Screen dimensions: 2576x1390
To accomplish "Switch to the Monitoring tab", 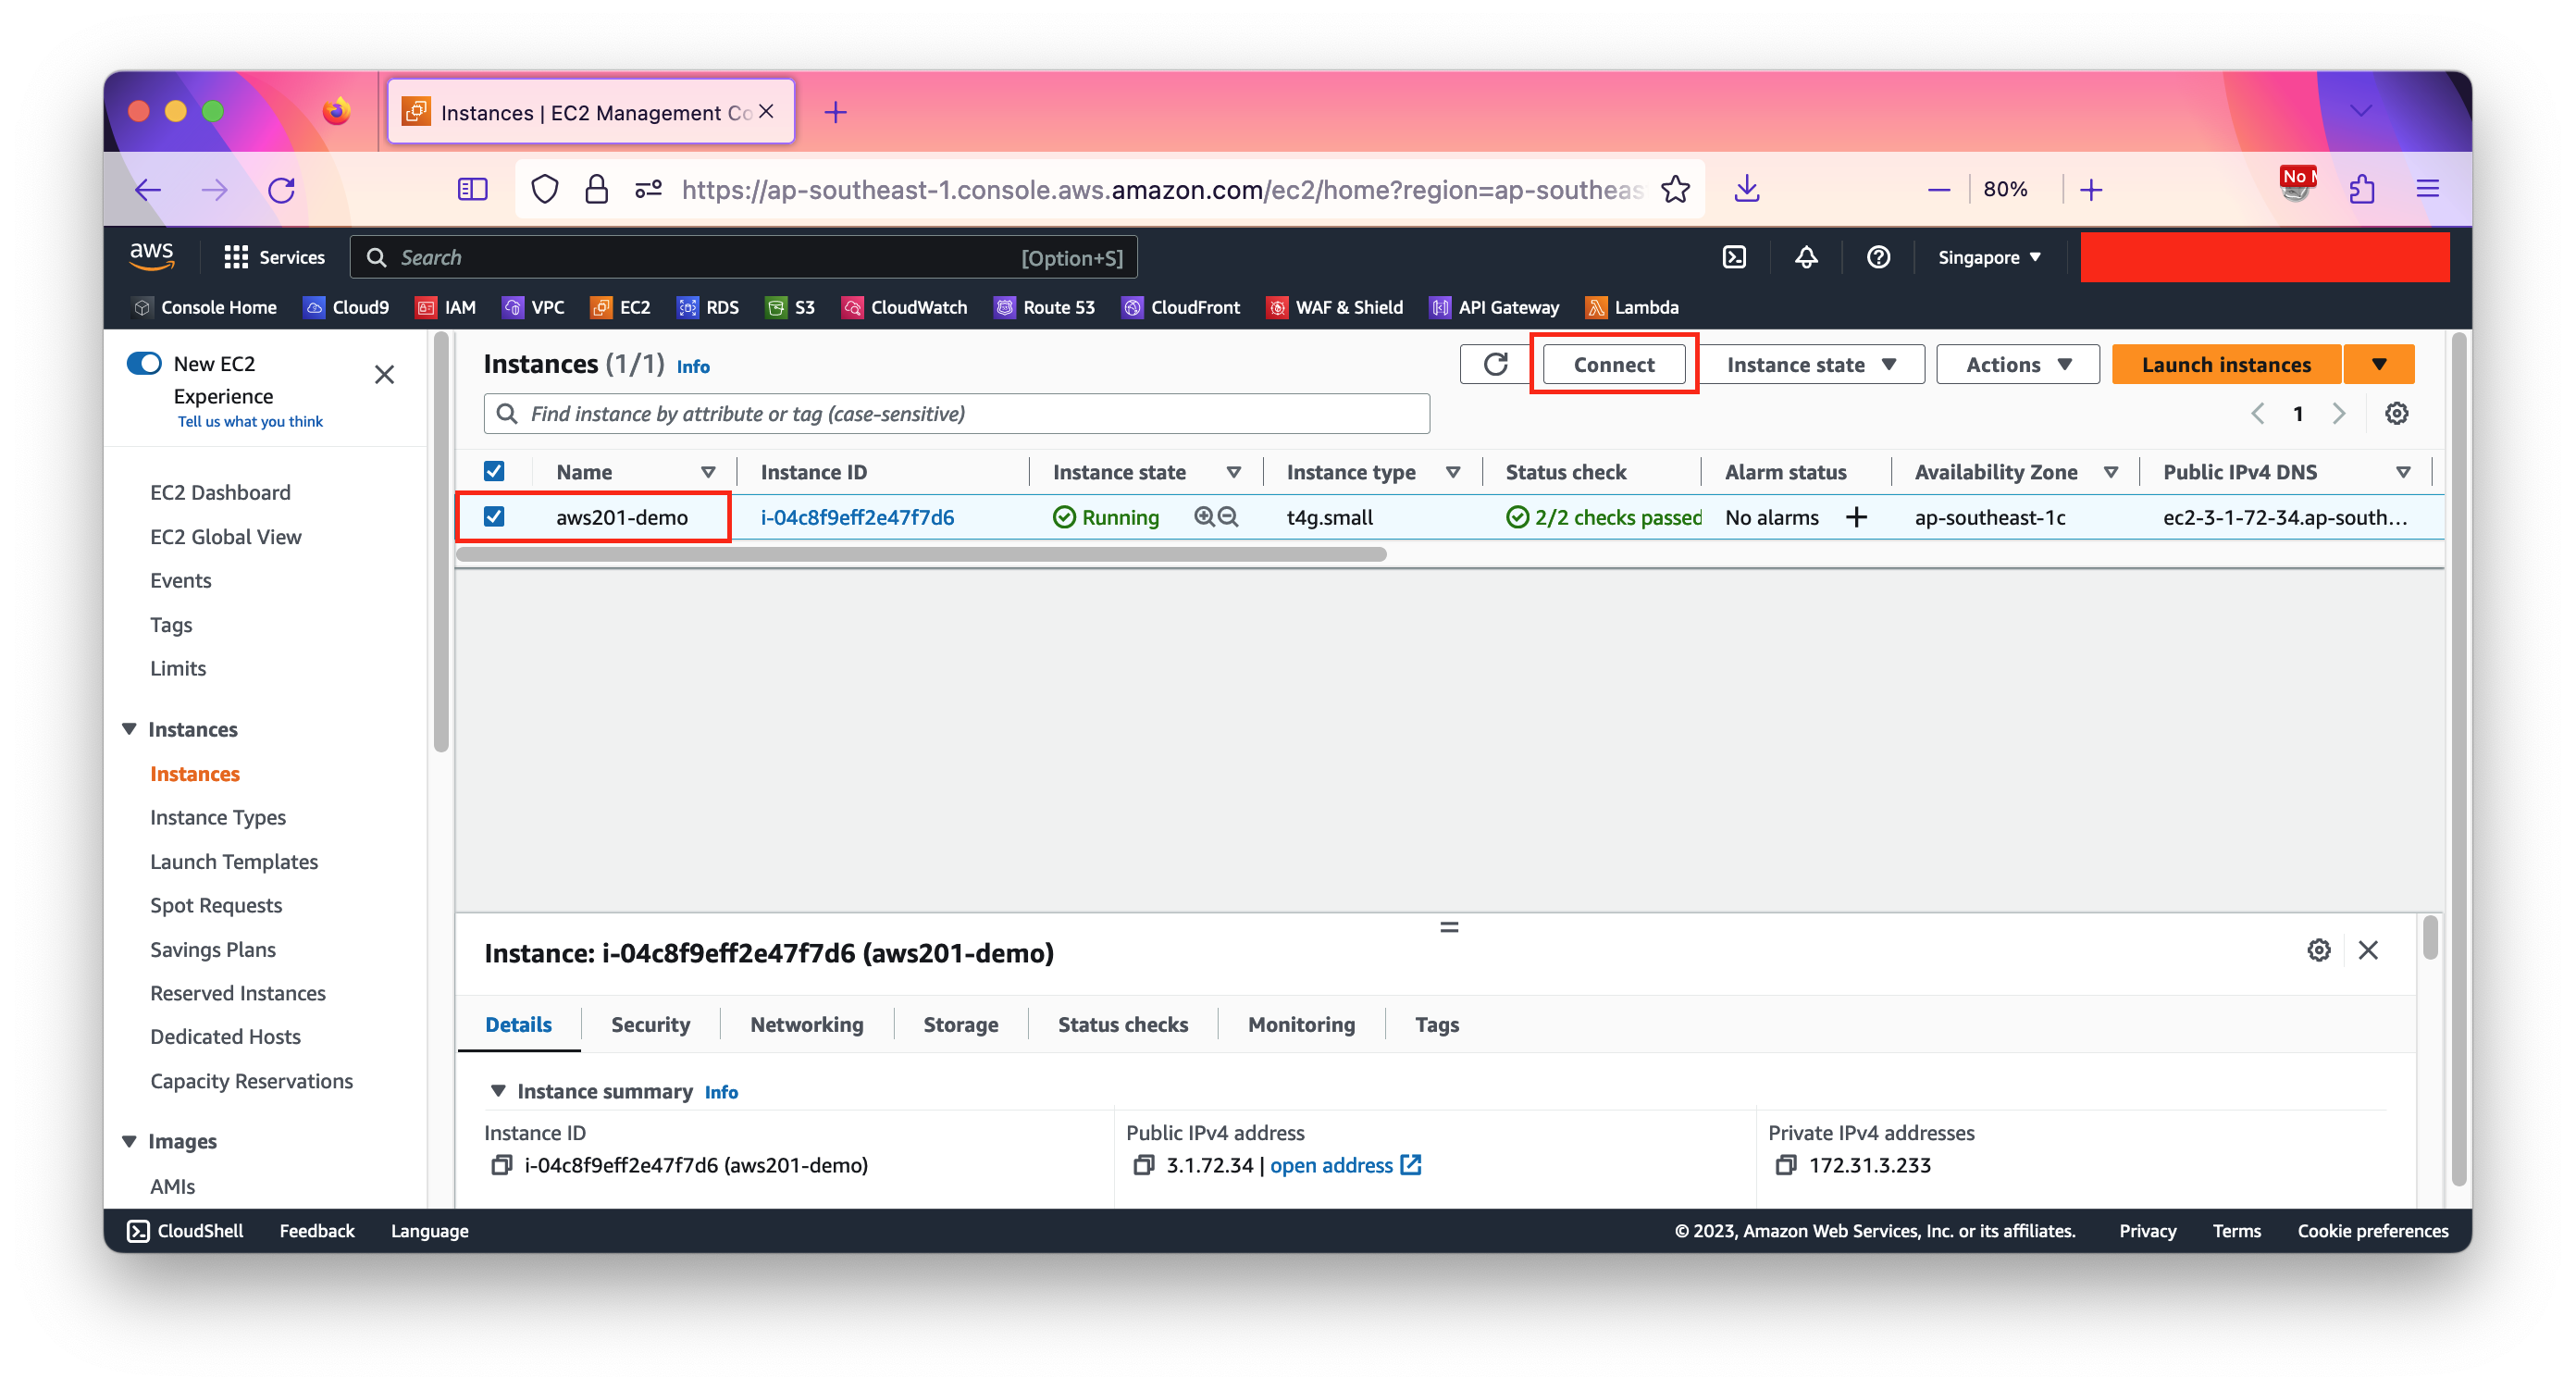I will pos(1301,1024).
